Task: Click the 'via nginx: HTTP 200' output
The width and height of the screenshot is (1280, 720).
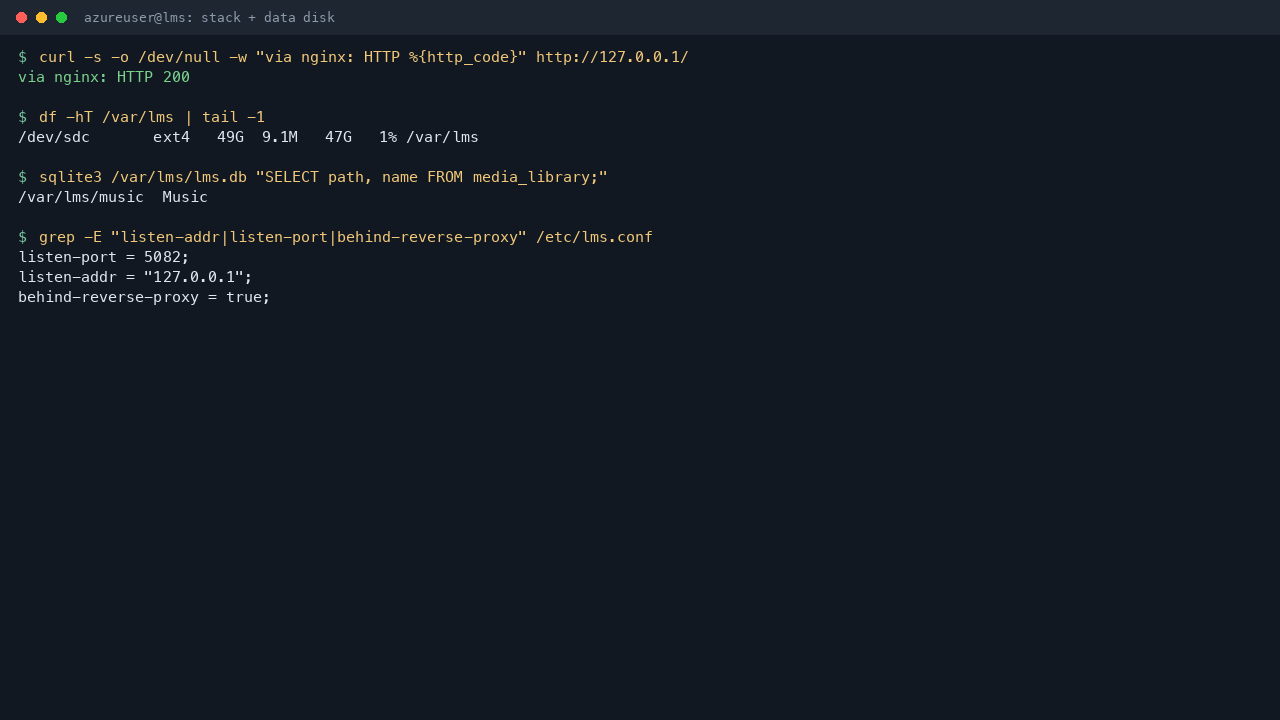Action: click(x=104, y=77)
